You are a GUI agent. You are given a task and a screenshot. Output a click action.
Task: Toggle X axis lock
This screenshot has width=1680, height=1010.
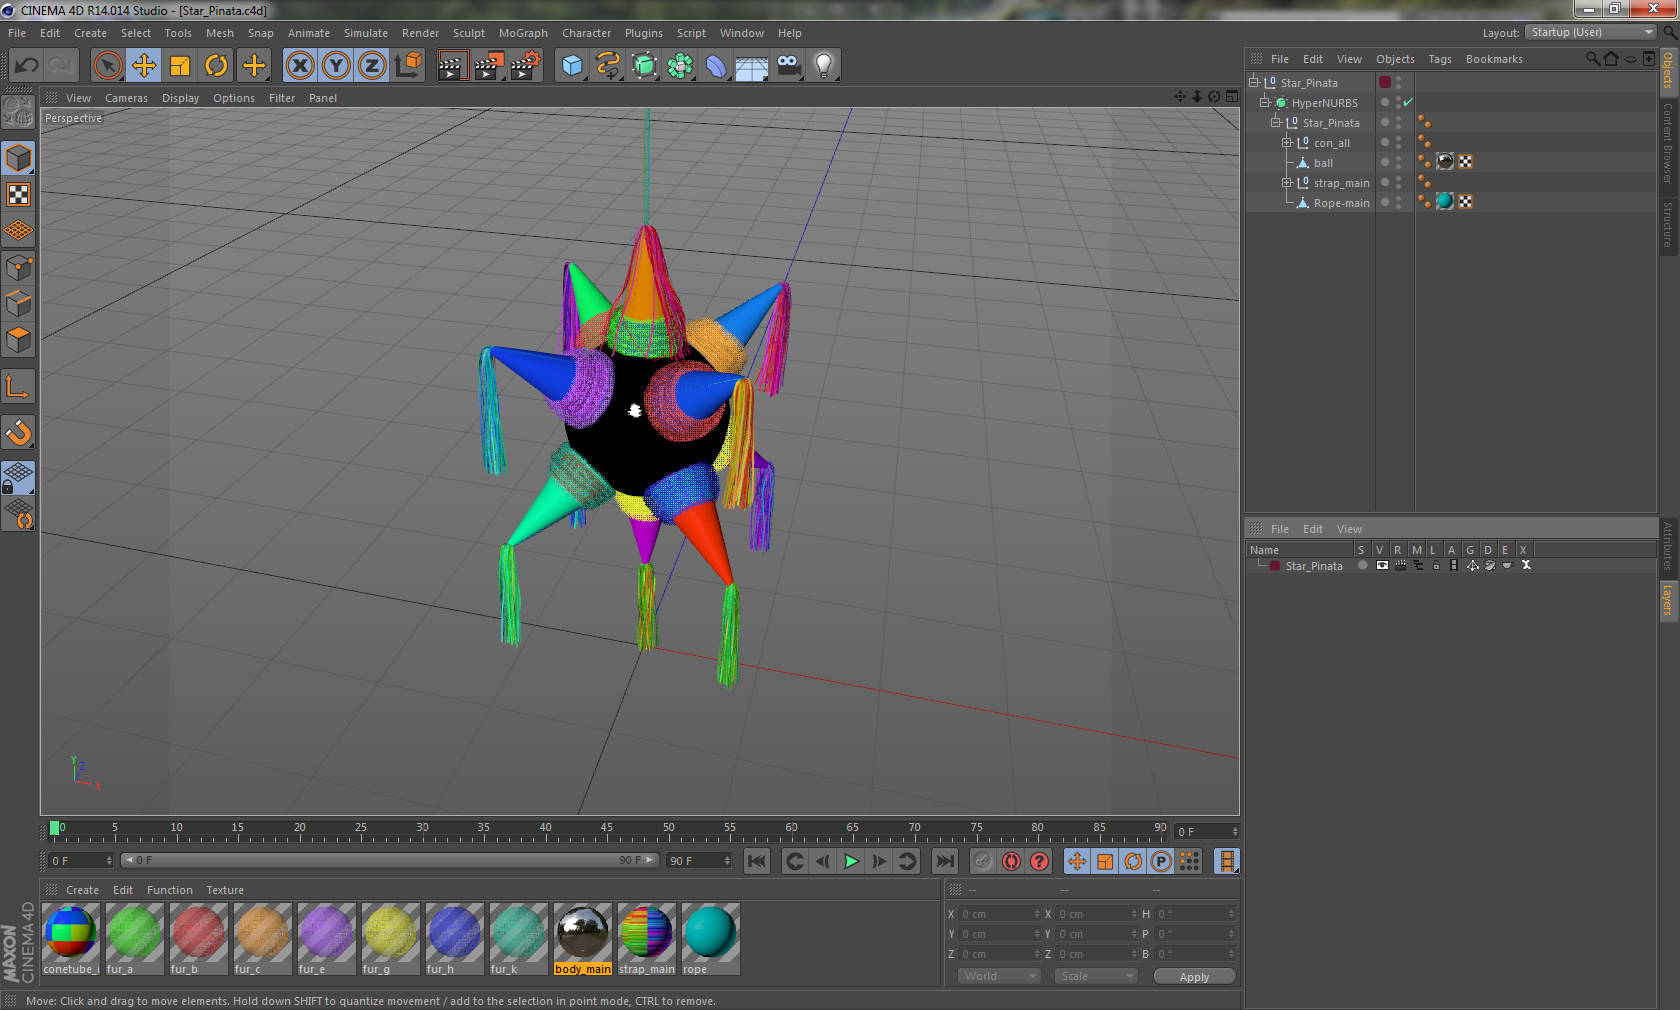pos(299,66)
